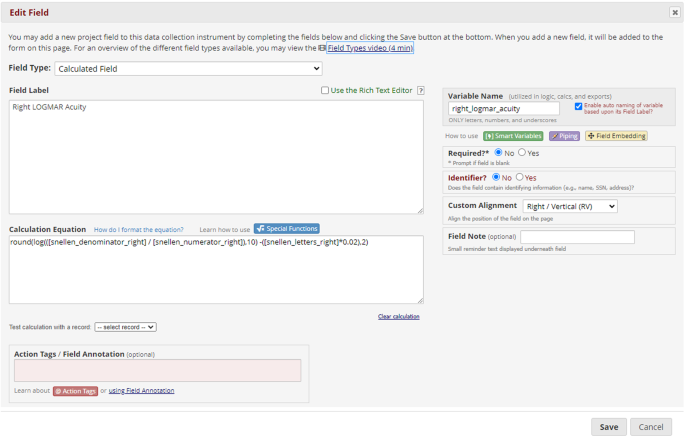
Task: Click the Cancel button
Action: tap(651, 427)
